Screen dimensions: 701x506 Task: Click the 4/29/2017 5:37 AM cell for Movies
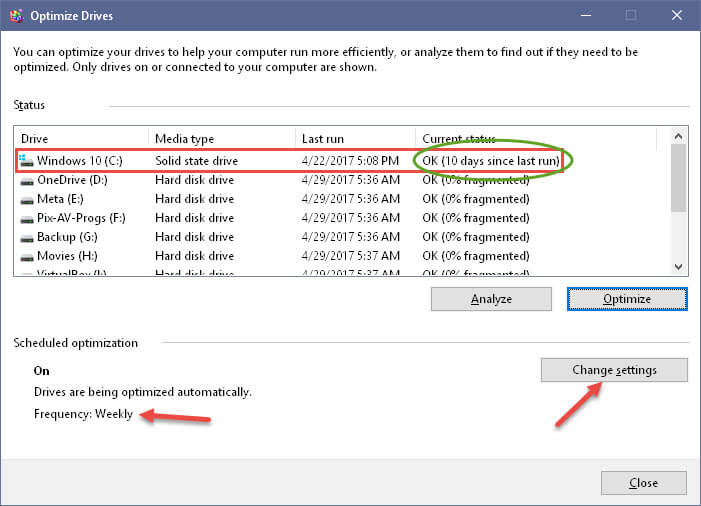point(350,256)
